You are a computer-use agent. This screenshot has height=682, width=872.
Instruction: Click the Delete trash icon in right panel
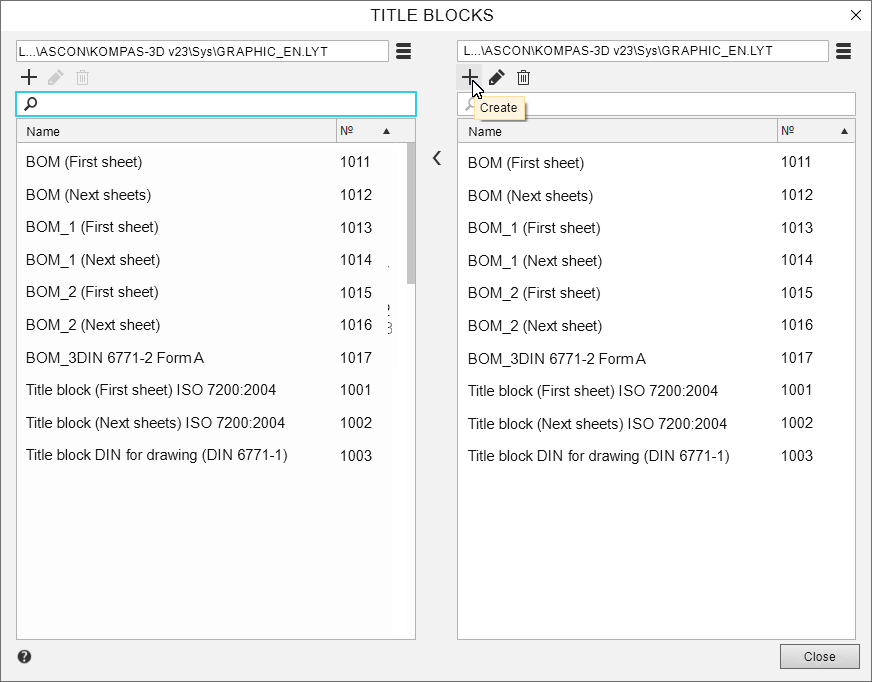click(x=523, y=77)
